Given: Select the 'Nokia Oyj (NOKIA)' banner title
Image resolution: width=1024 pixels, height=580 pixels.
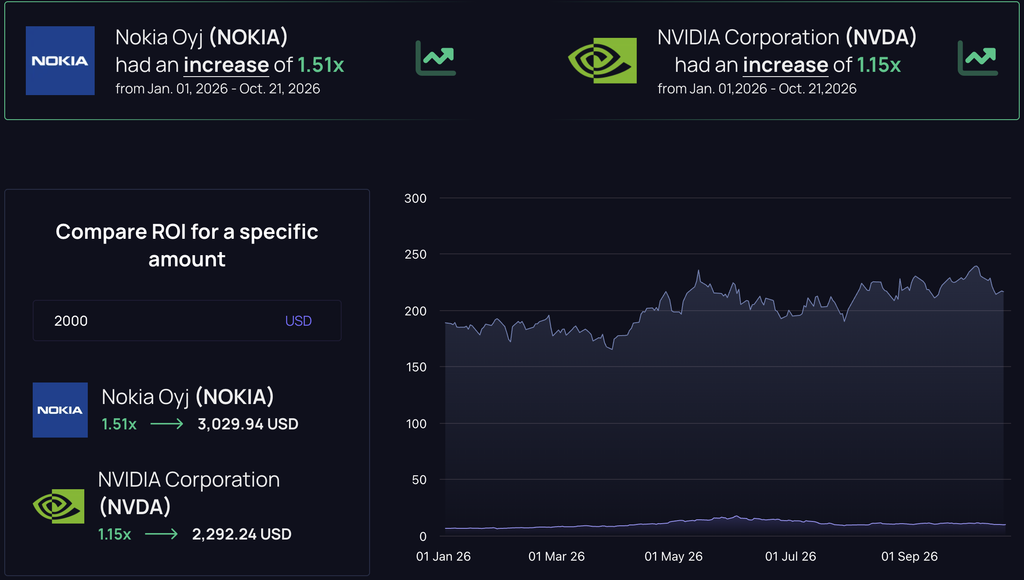Looking at the screenshot, I should (202, 37).
